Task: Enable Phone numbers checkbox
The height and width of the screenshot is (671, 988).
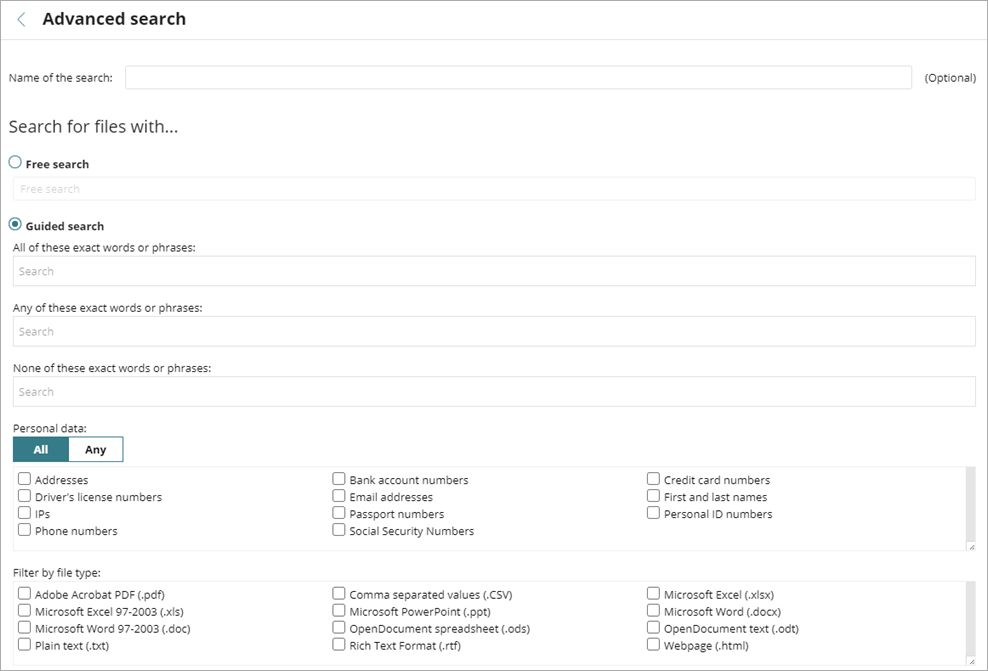Action: pos(24,530)
